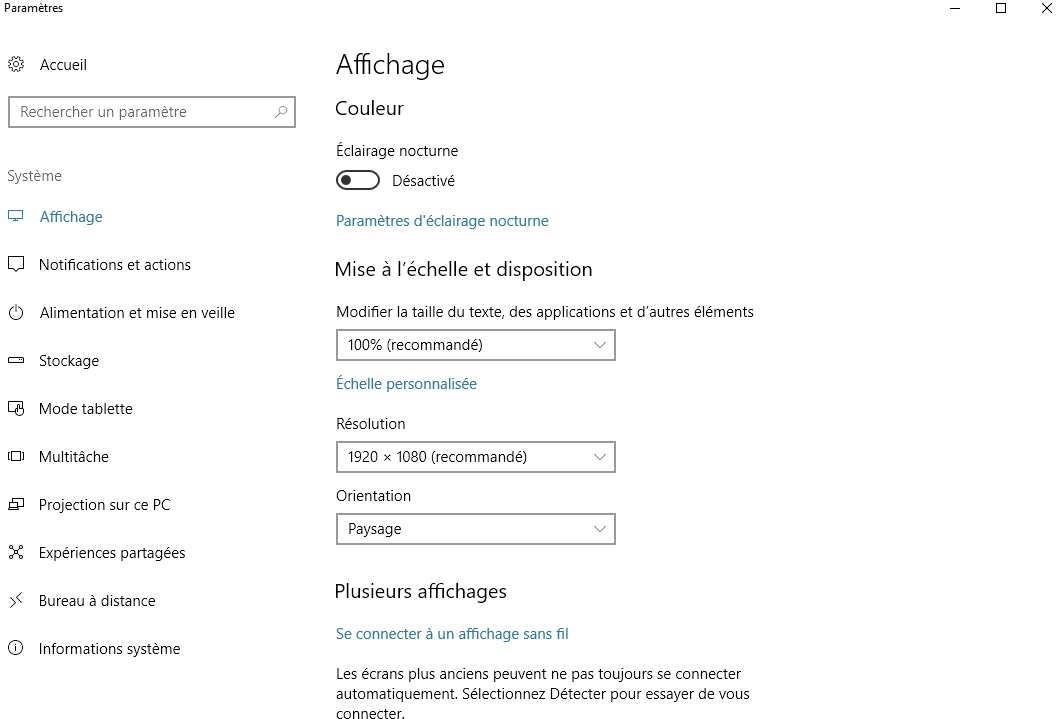This screenshot has height=719, width=1063.
Task: Select Projection sur ce PC menu item
Action: click(104, 505)
